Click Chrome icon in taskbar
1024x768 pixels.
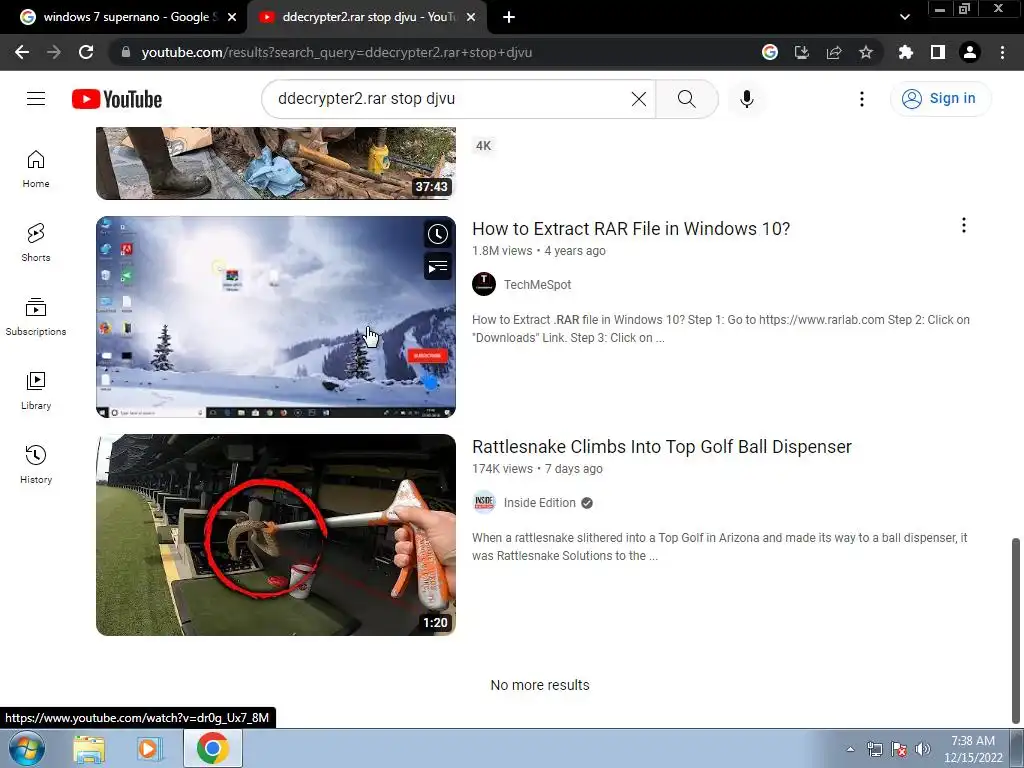pyautogui.click(x=212, y=748)
